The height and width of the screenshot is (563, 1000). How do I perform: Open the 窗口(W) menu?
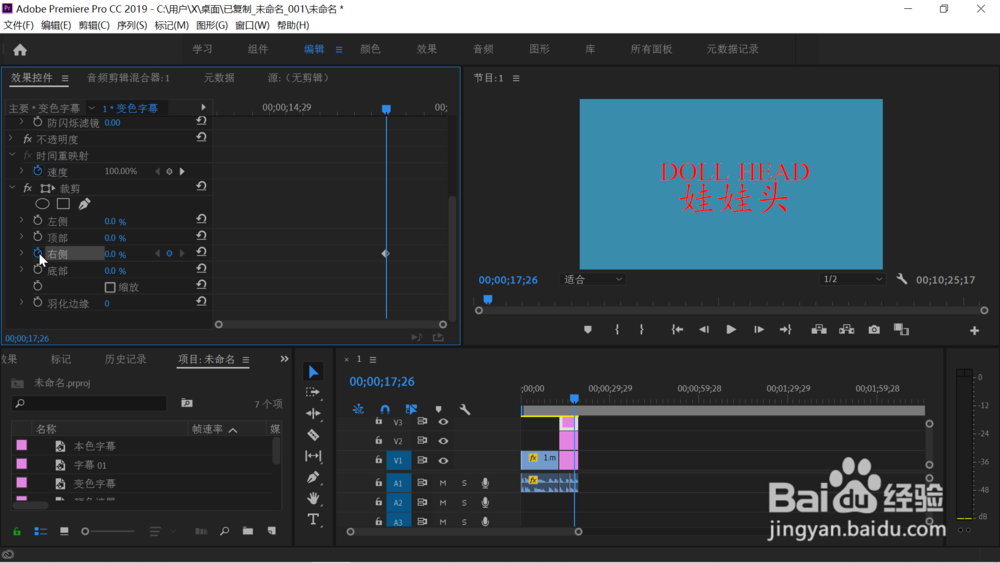pyautogui.click(x=252, y=25)
